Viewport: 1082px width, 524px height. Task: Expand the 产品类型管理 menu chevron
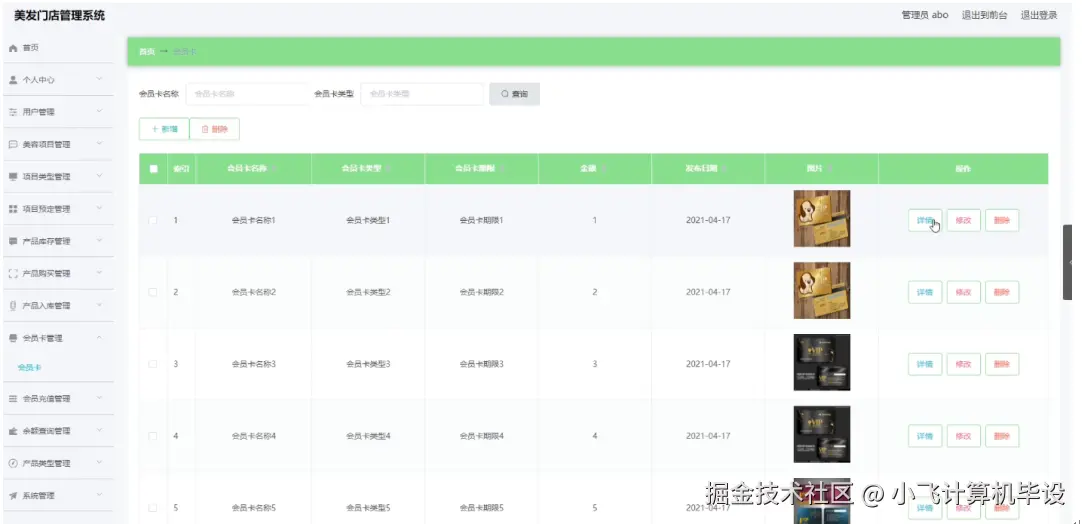click(x=99, y=463)
